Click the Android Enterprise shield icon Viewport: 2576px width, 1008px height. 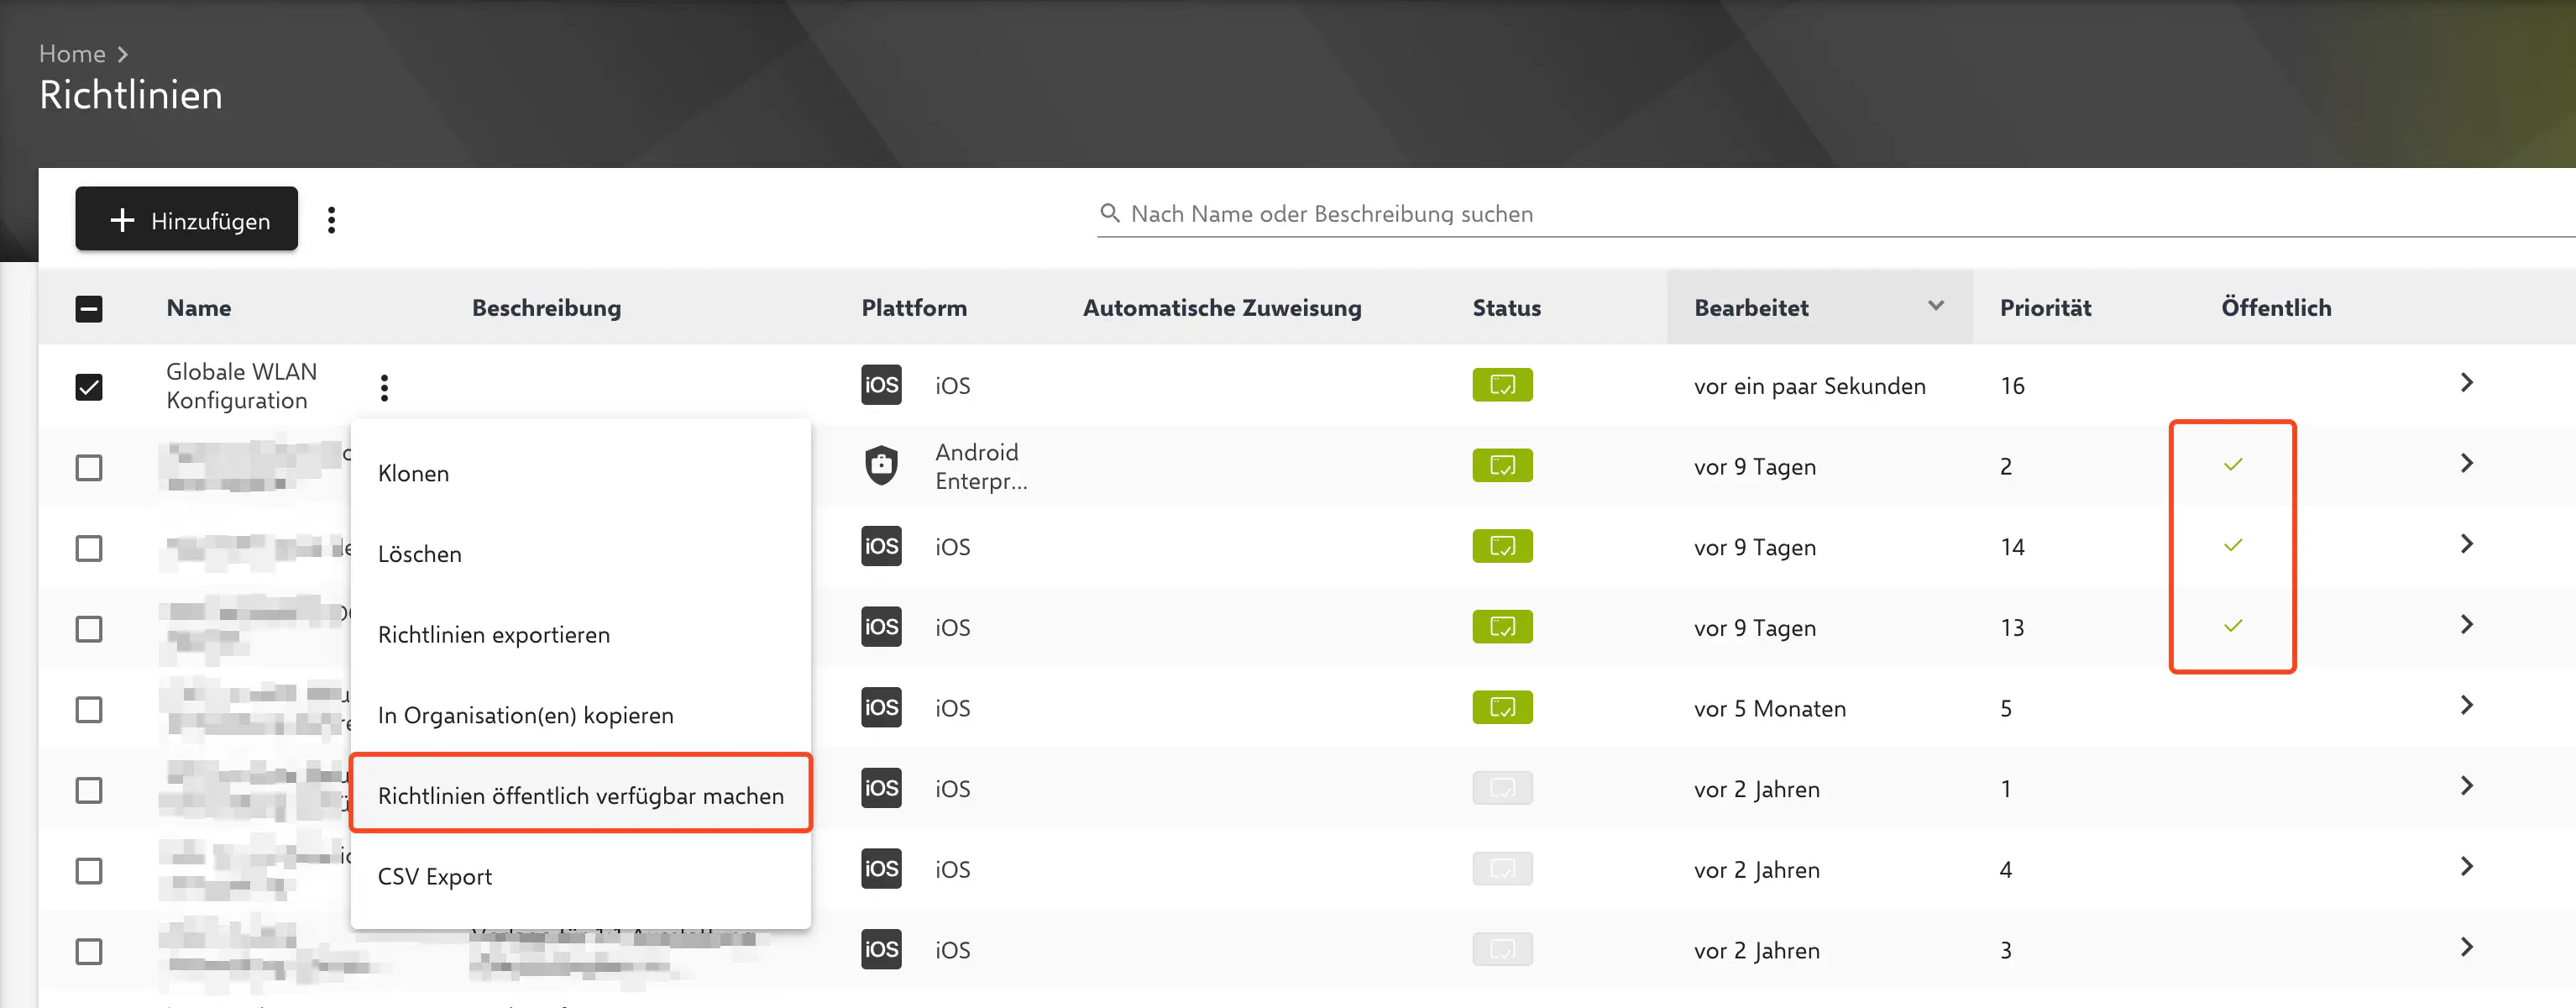880,466
